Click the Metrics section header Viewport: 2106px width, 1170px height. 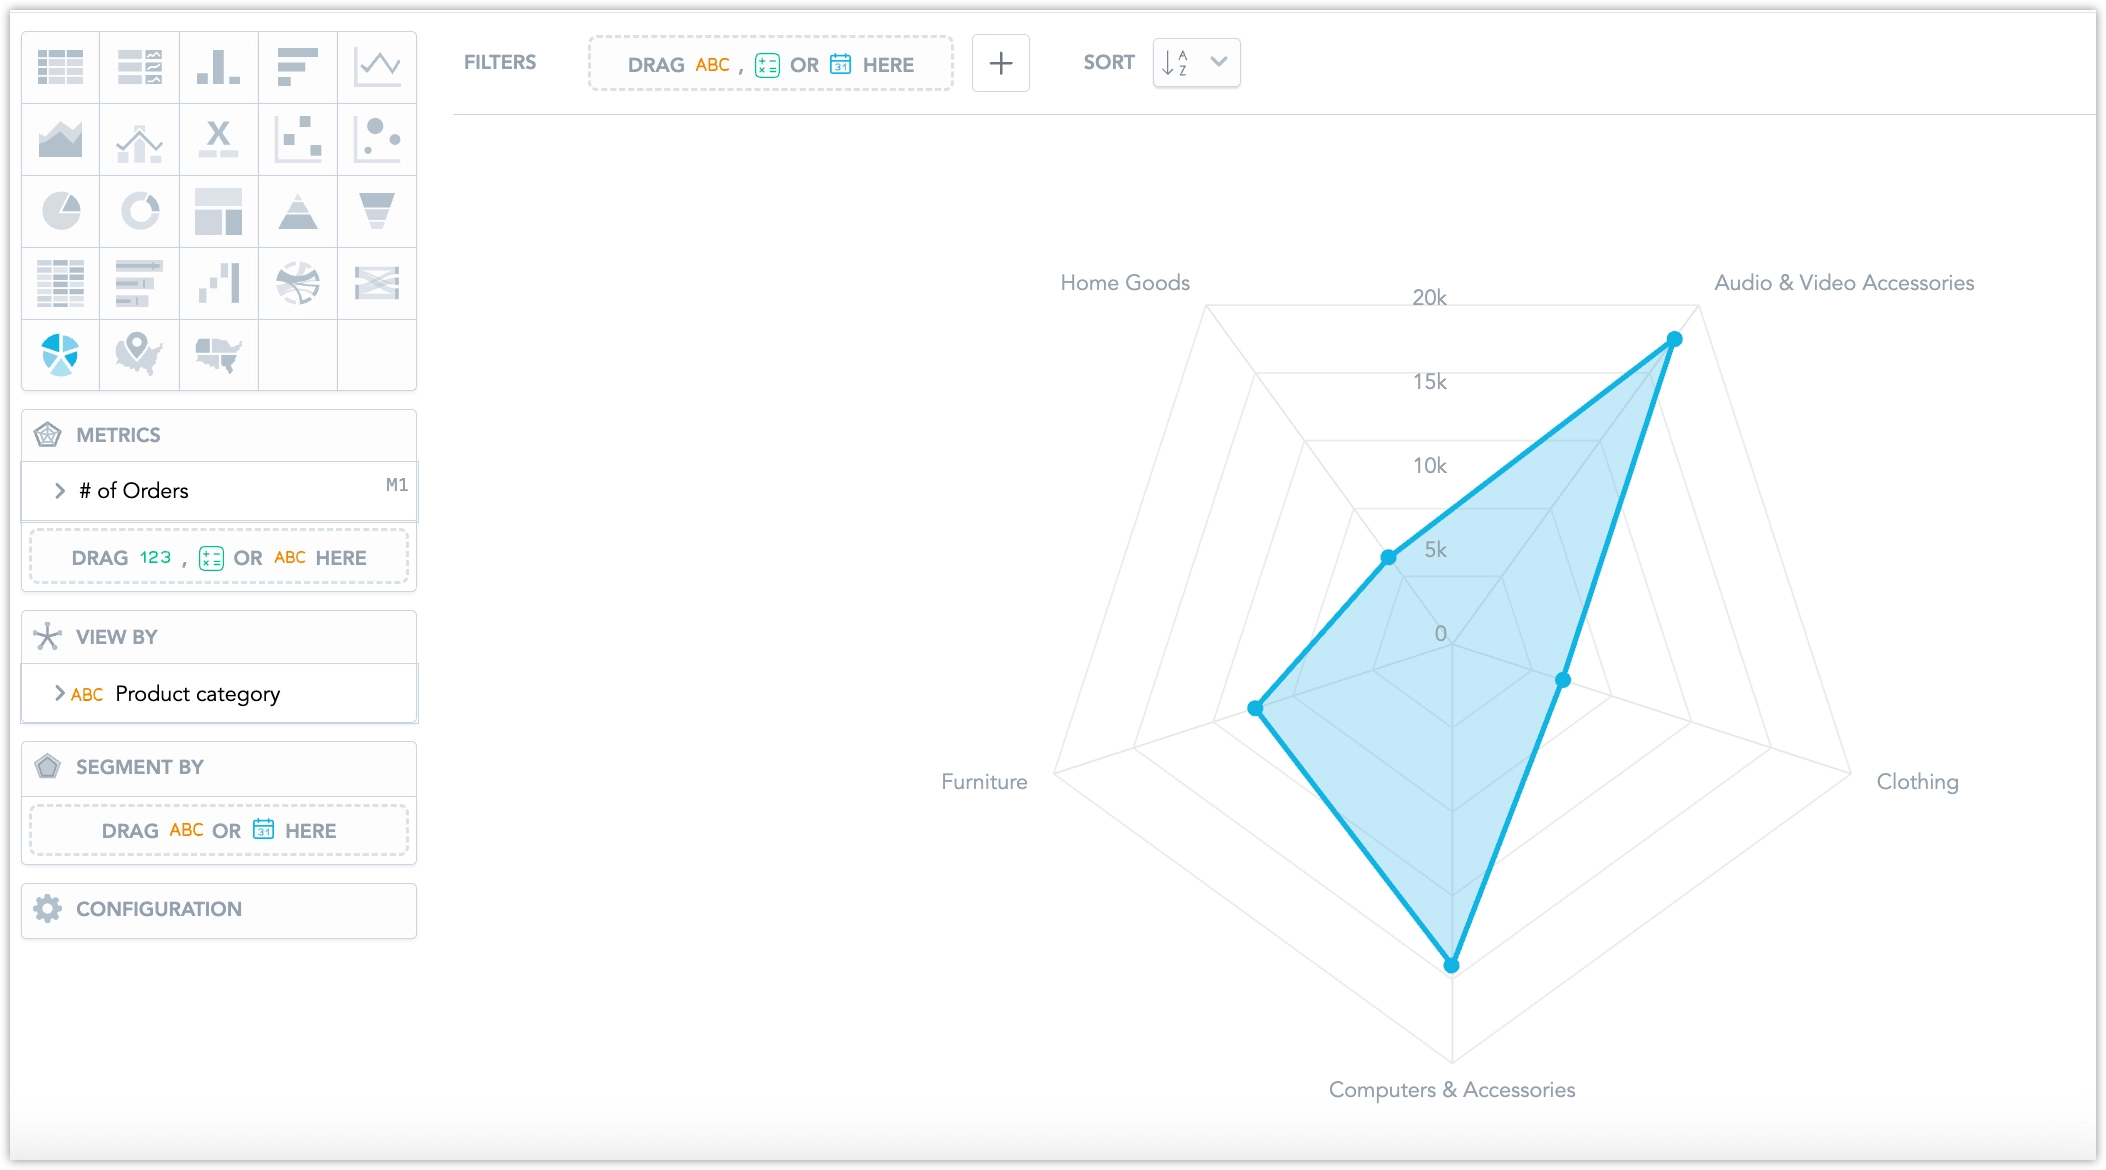[219, 435]
